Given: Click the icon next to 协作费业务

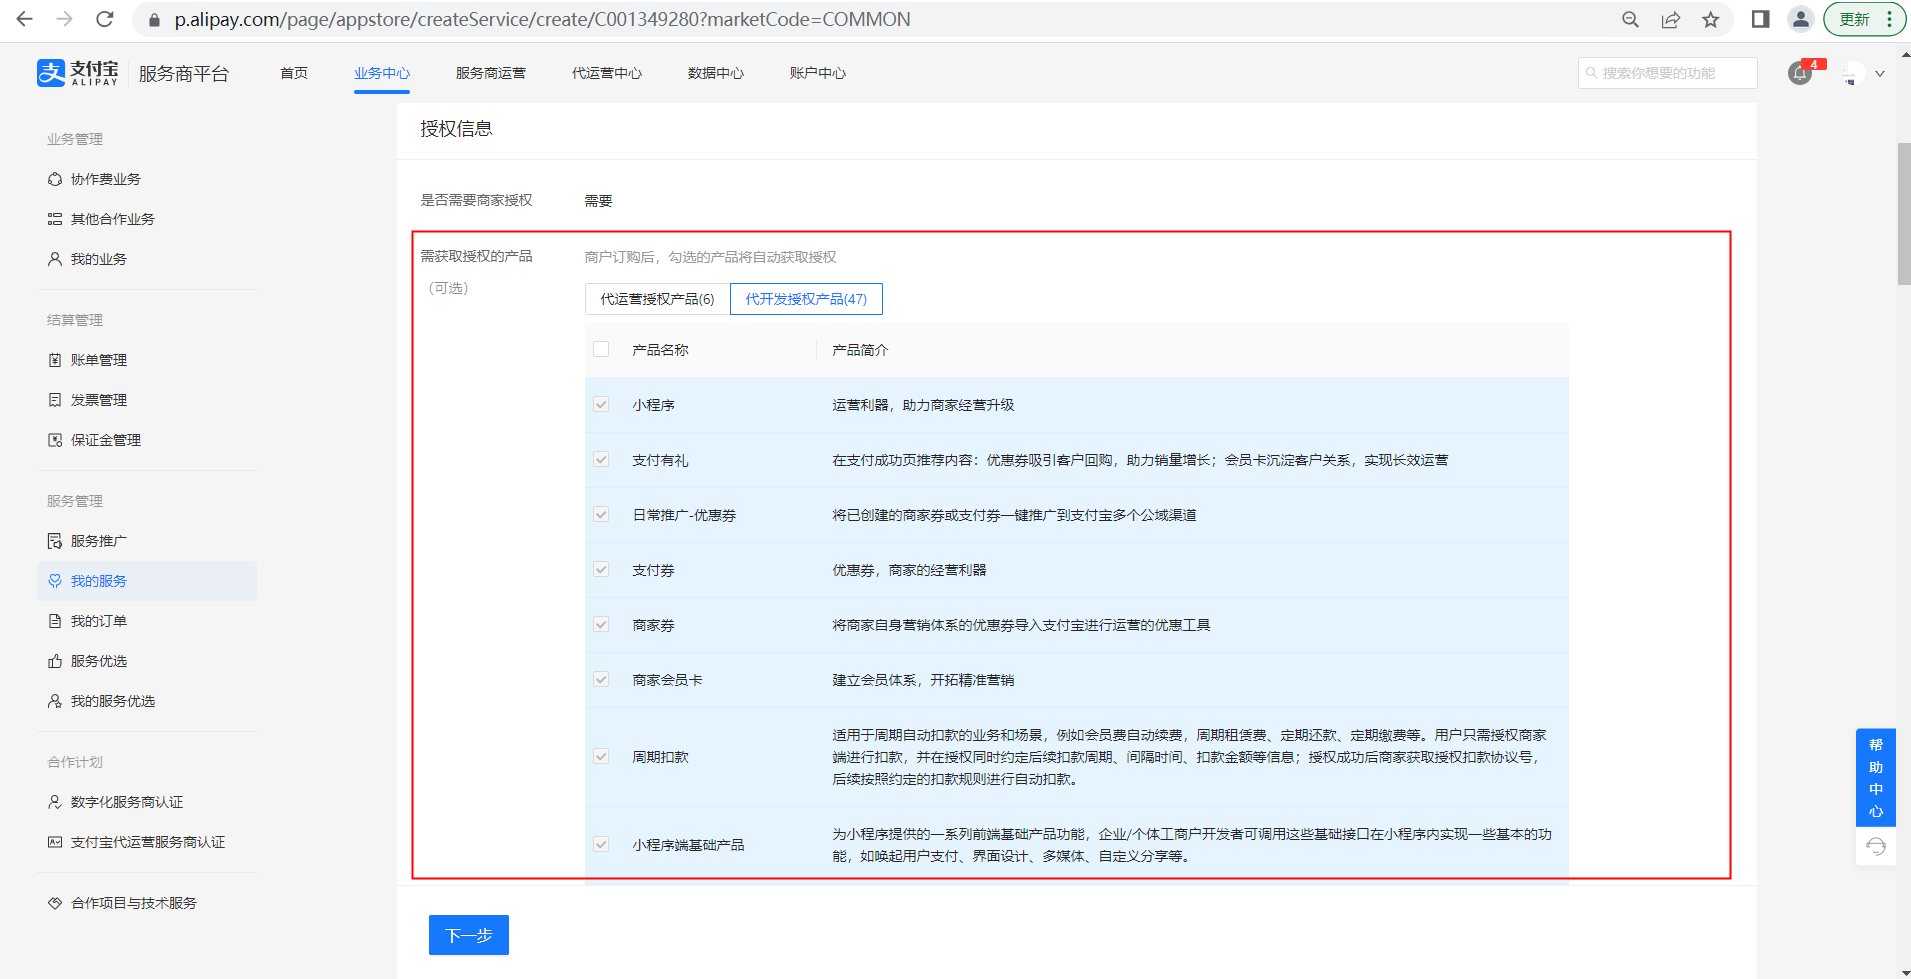Looking at the screenshot, I should coord(55,179).
